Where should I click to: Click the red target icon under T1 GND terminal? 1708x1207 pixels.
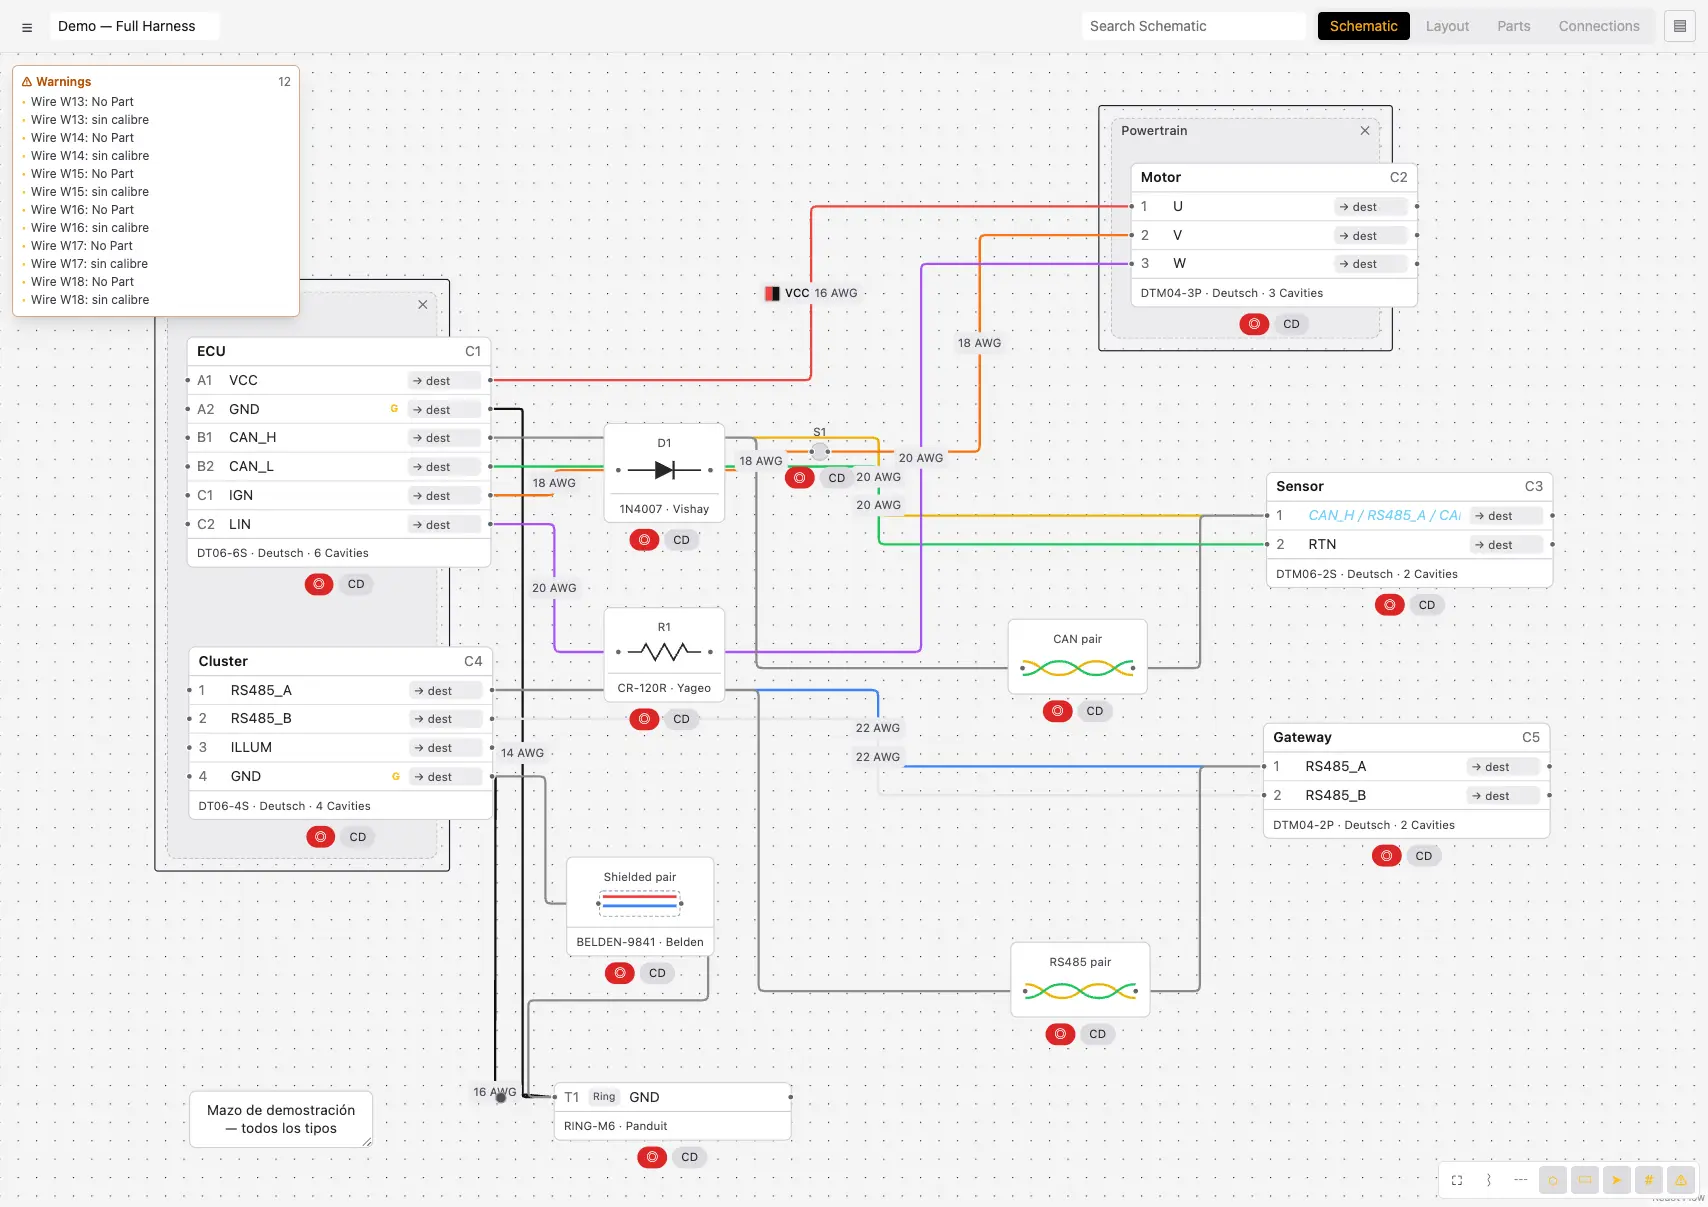pyautogui.click(x=652, y=1157)
